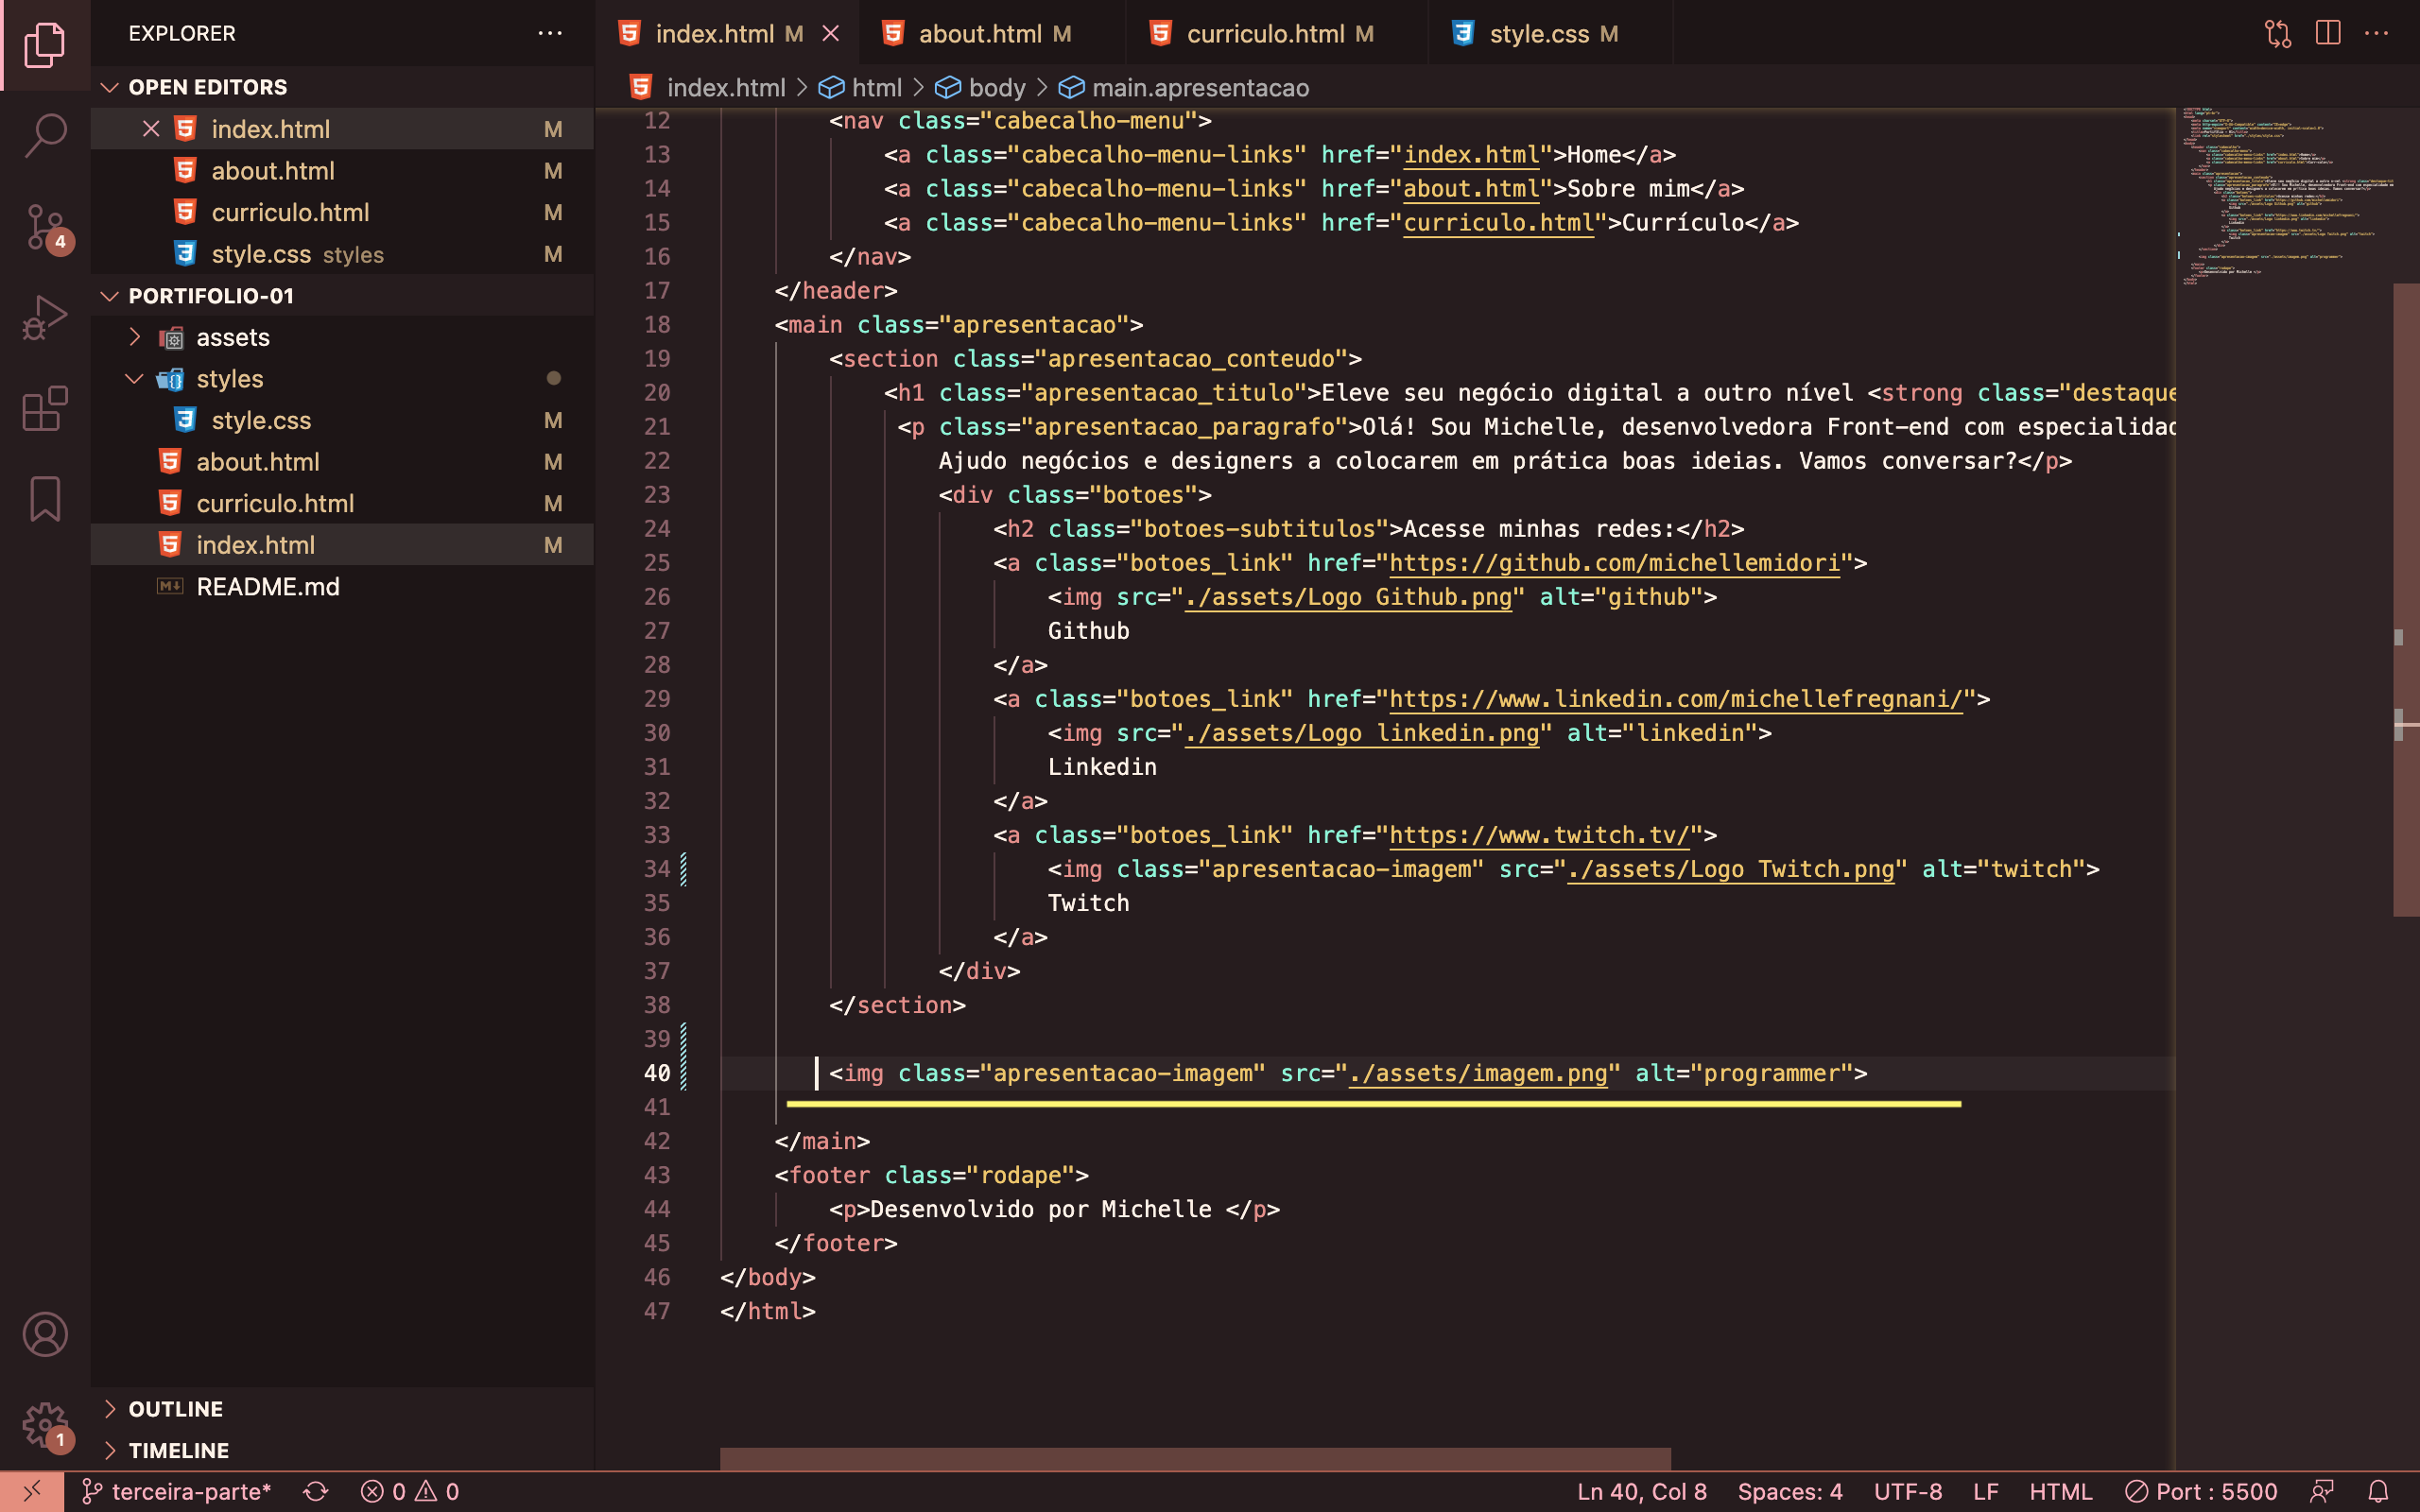Viewport: 2420px width, 1512px height.
Task: Click the feedback person icon in status bar
Action: pyautogui.click(x=2322, y=1491)
